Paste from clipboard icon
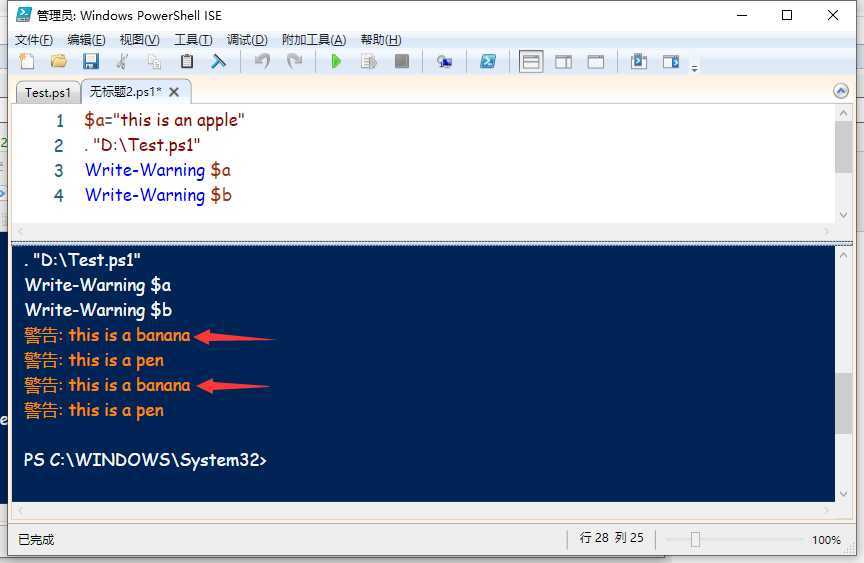Image resolution: width=864 pixels, height=563 pixels. (x=187, y=62)
